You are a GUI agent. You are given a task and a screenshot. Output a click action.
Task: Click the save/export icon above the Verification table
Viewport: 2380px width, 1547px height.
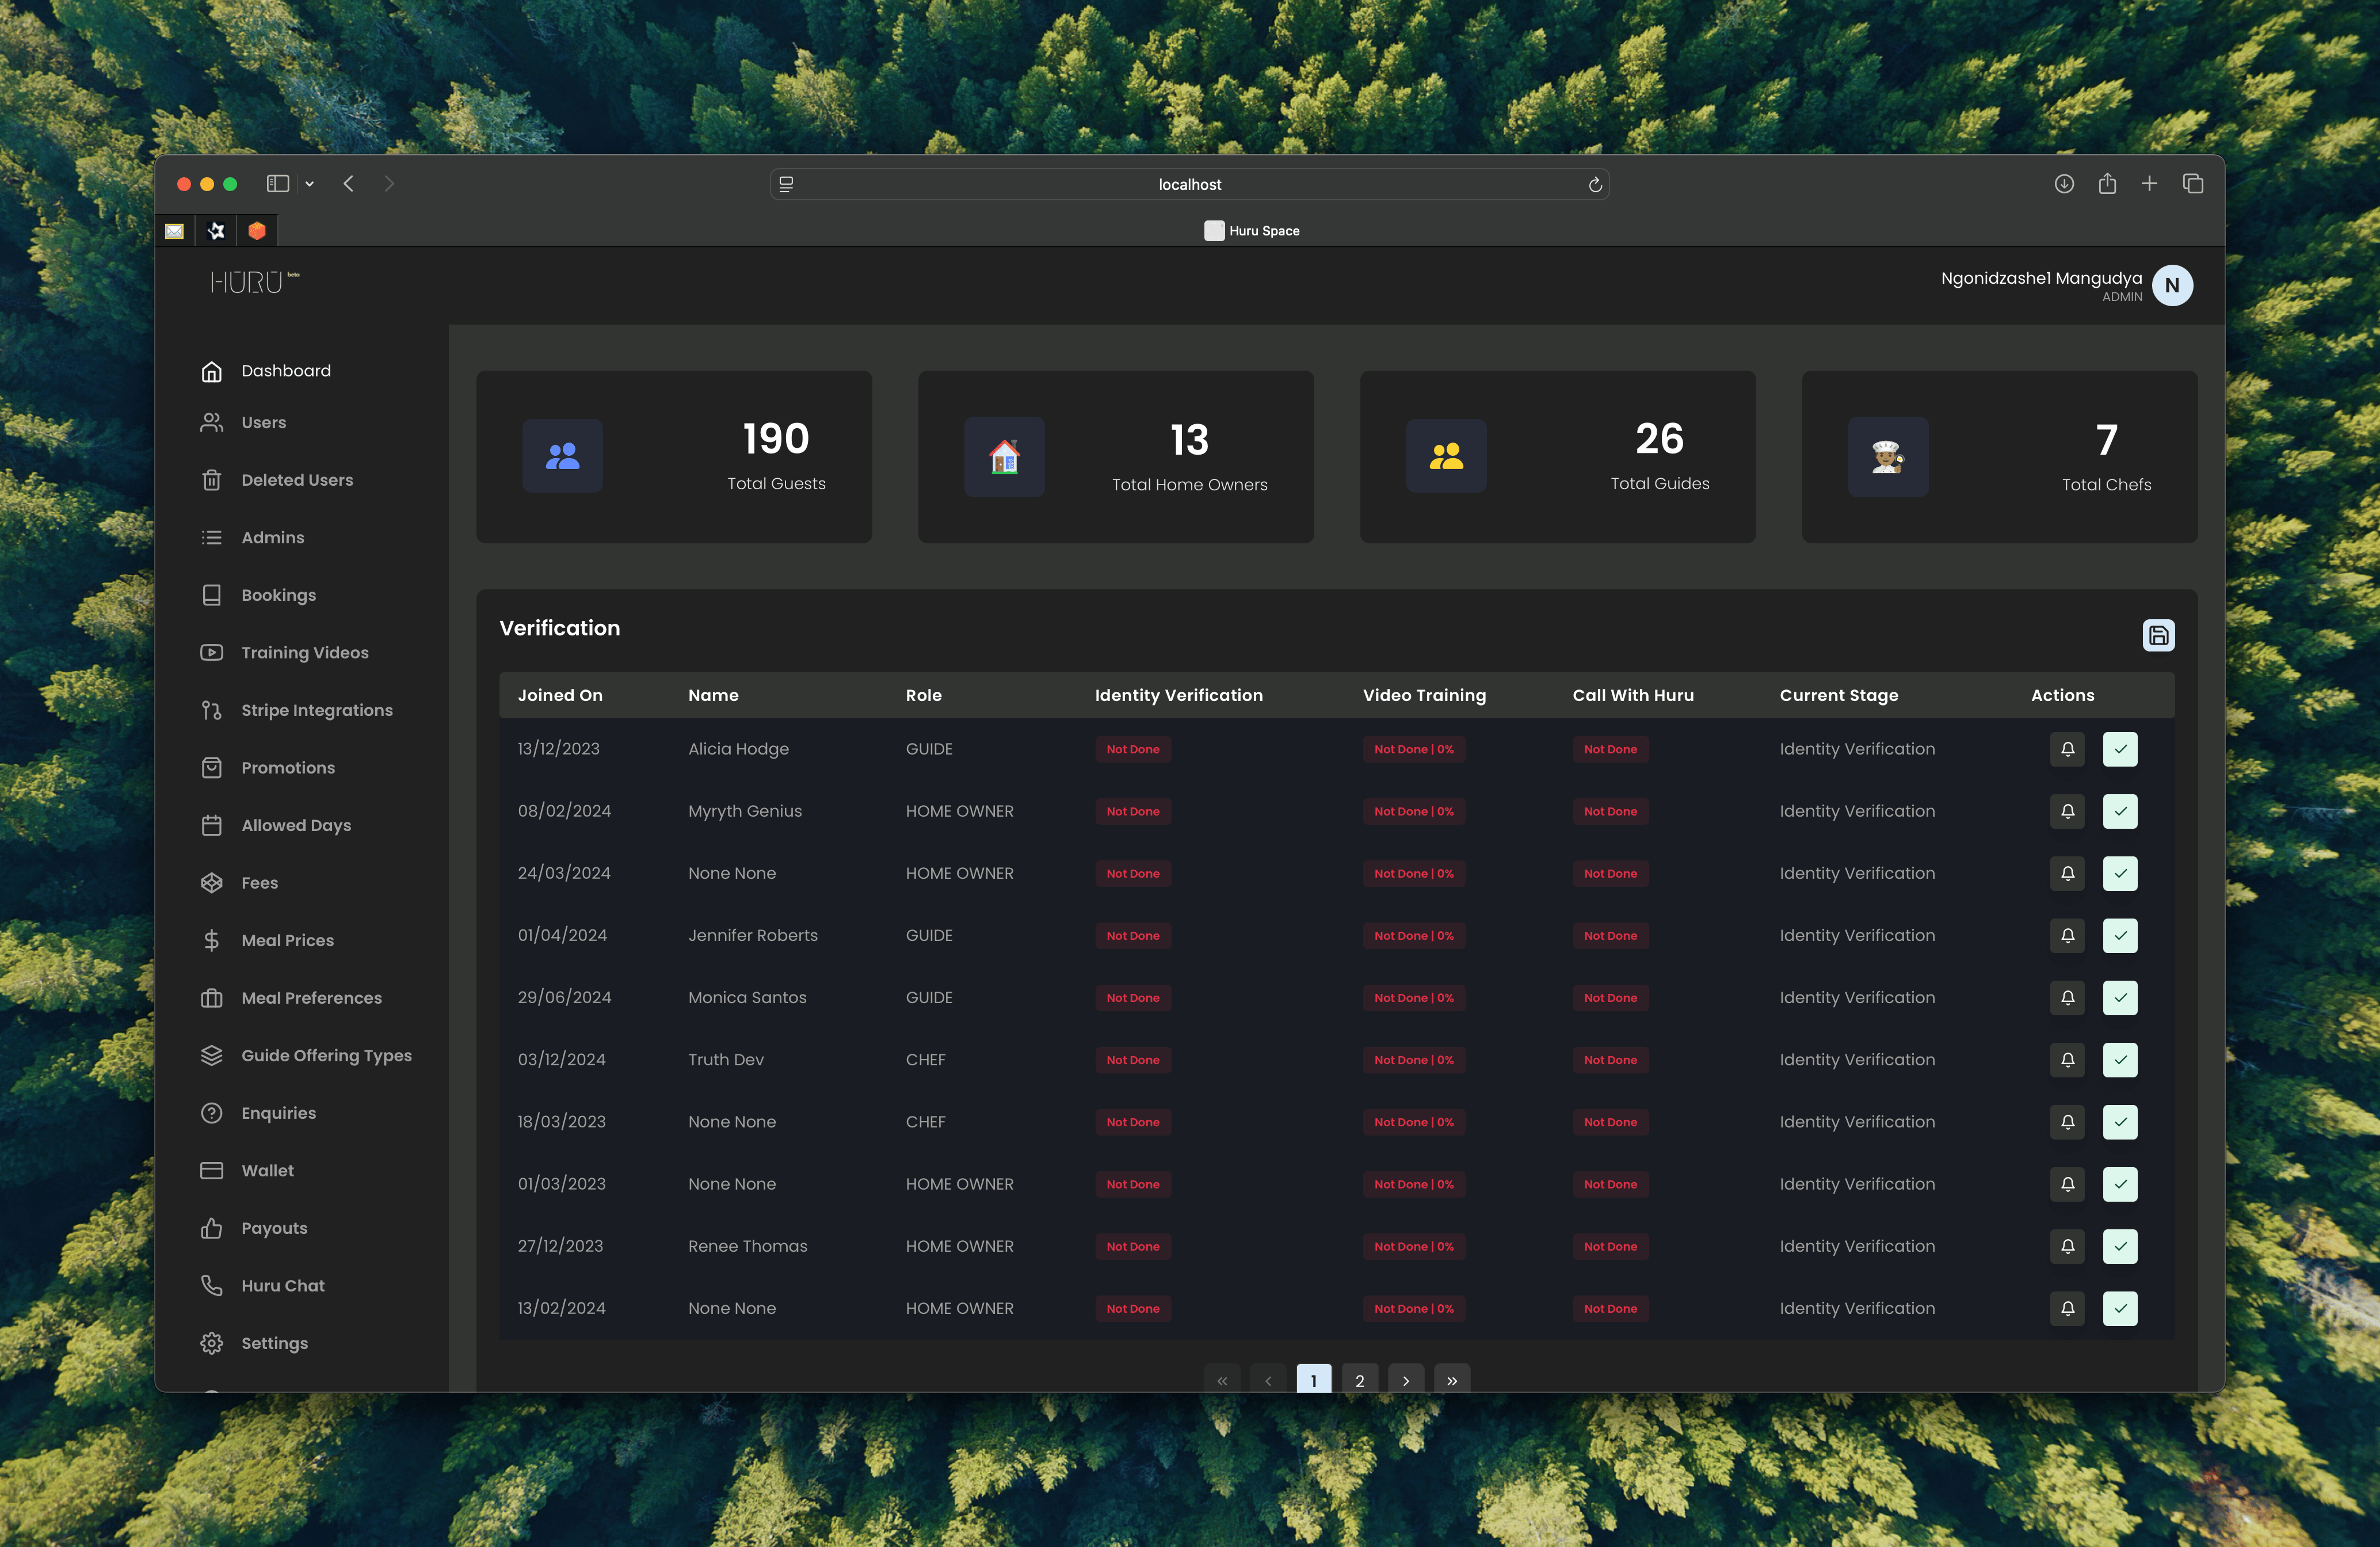2159,635
